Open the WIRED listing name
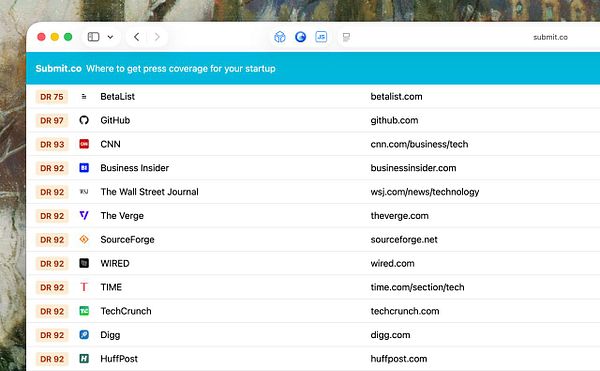 coord(115,264)
